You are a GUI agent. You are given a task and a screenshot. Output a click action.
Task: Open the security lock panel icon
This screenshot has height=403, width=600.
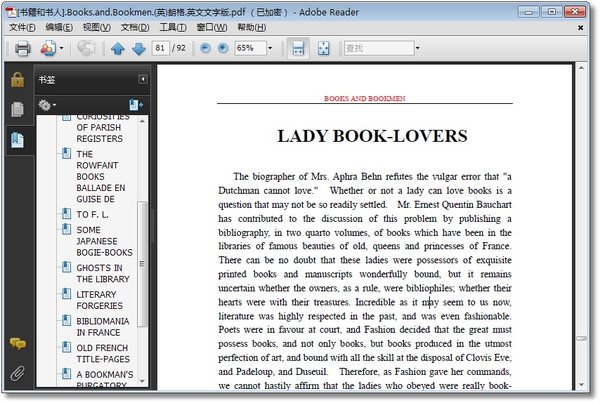tap(17, 79)
